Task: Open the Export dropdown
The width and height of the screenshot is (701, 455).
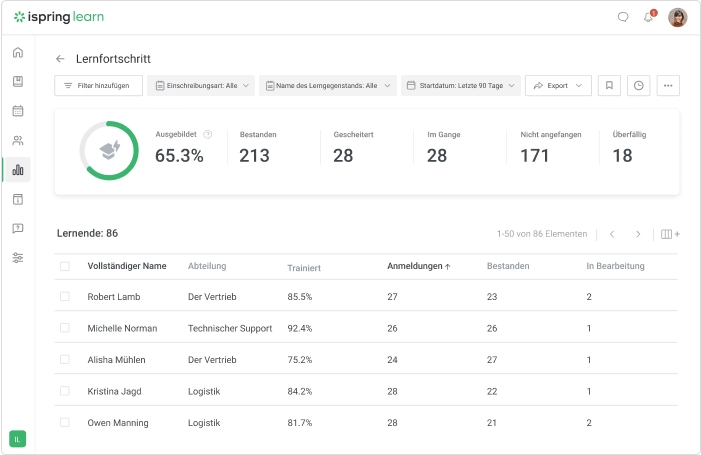Action: click(558, 86)
